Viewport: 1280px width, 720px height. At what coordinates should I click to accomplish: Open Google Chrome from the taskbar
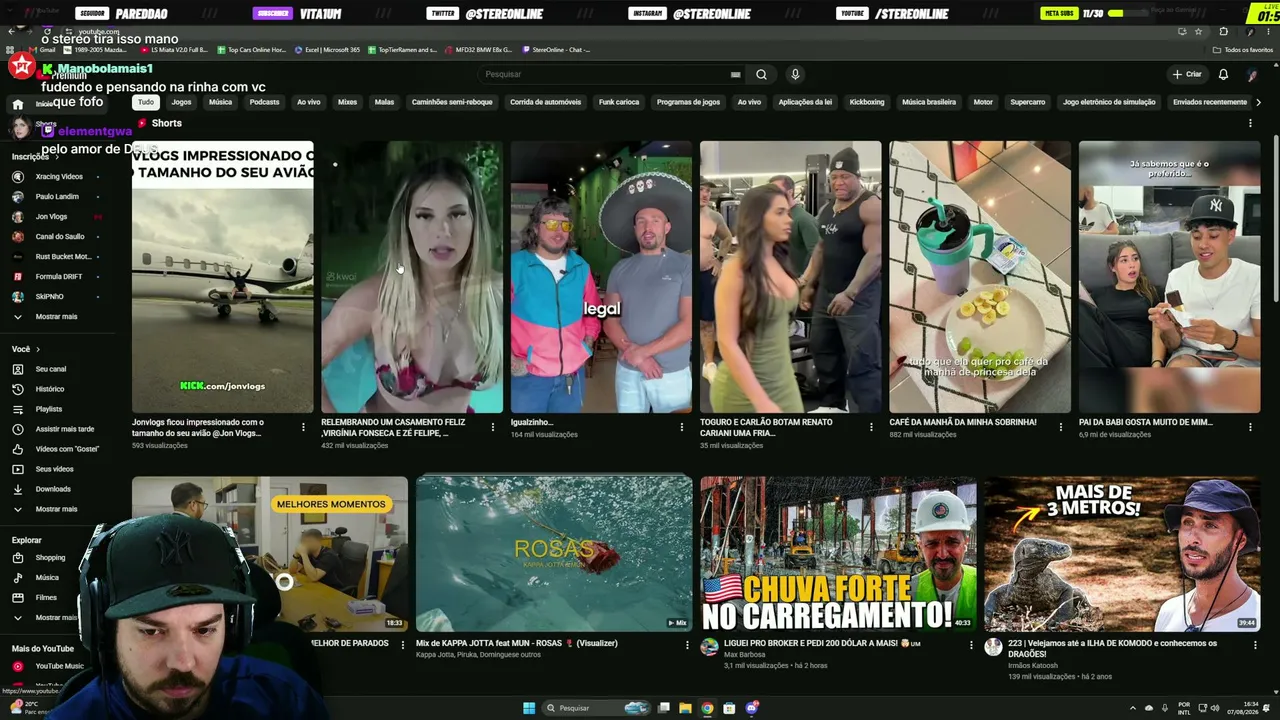(x=707, y=708)
